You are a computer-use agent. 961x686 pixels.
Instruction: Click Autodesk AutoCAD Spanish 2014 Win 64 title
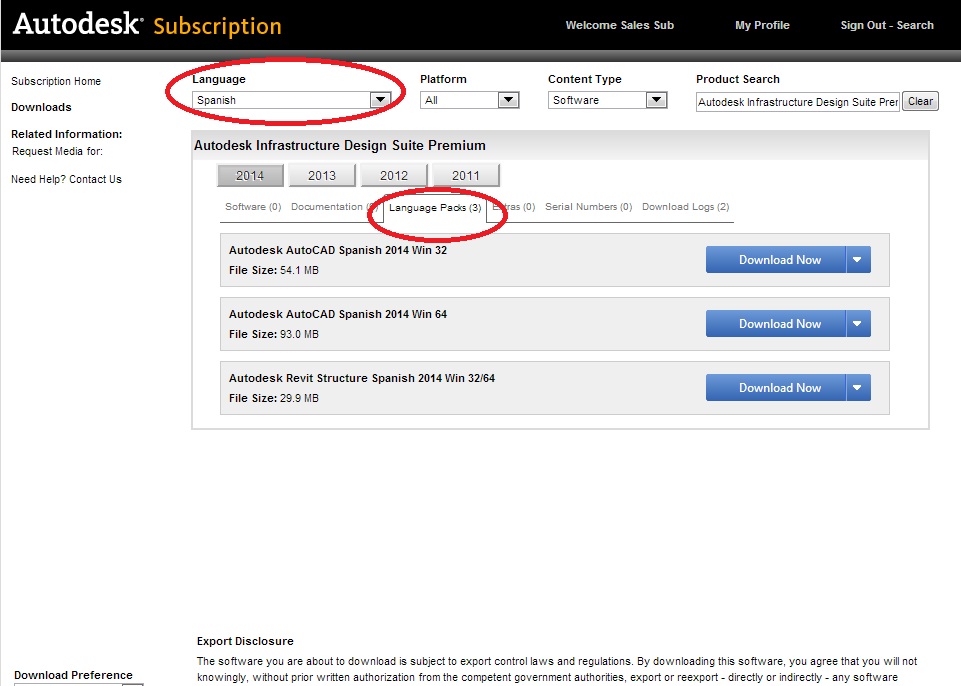pyautogui.click(x=338, y=314)
